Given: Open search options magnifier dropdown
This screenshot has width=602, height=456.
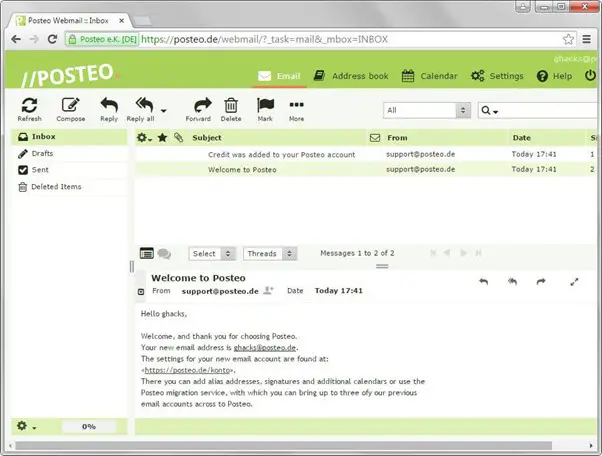Looking at the screenshot, I should pos(490,111).
